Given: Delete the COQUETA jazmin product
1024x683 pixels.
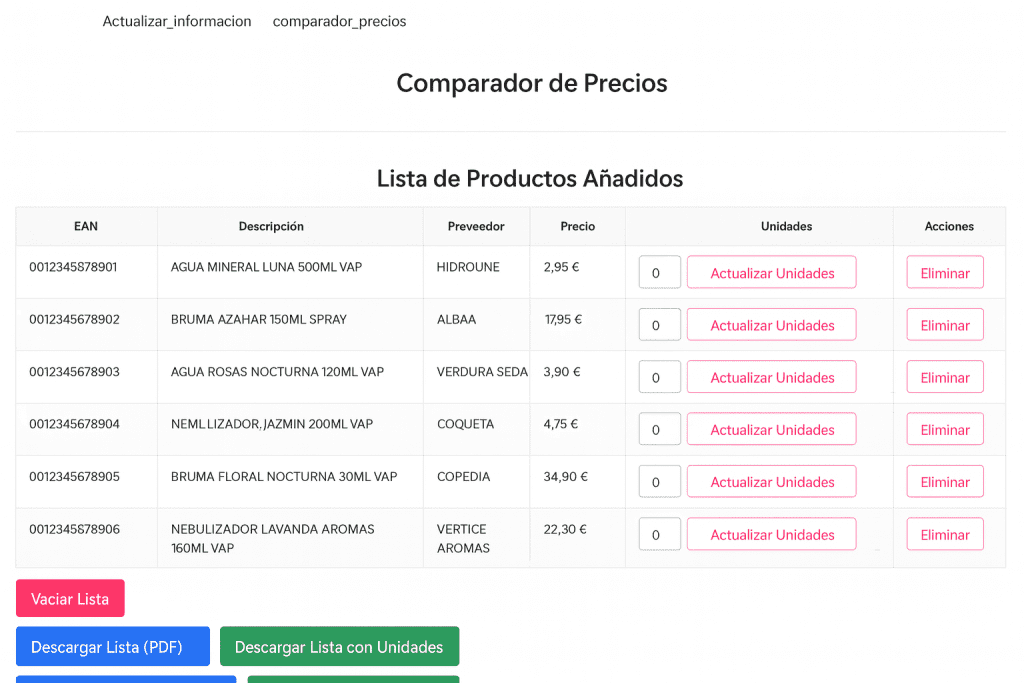Looking at the screenshot, I should 944,430.
